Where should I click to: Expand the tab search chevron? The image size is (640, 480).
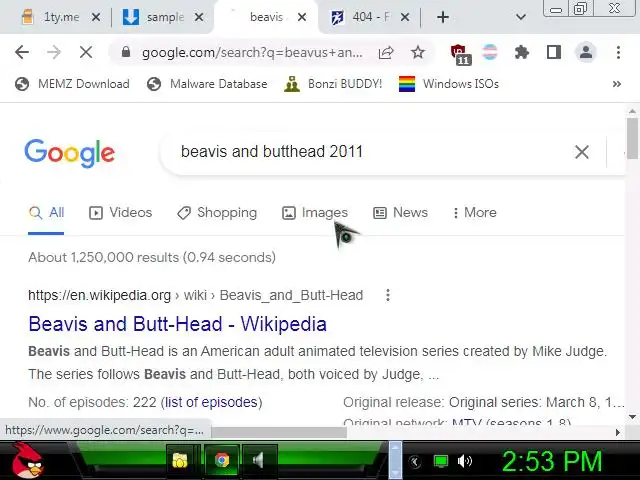[520, 17]
